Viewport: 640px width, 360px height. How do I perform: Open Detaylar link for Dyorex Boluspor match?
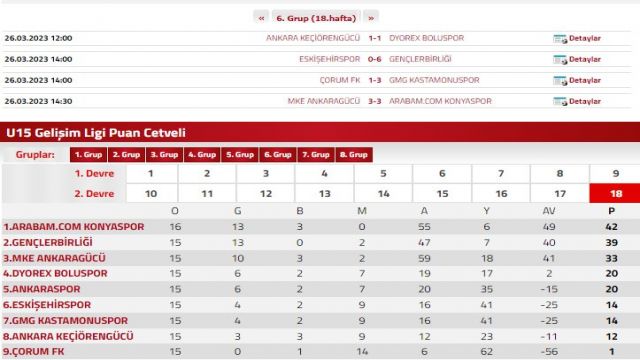[585, 38]
